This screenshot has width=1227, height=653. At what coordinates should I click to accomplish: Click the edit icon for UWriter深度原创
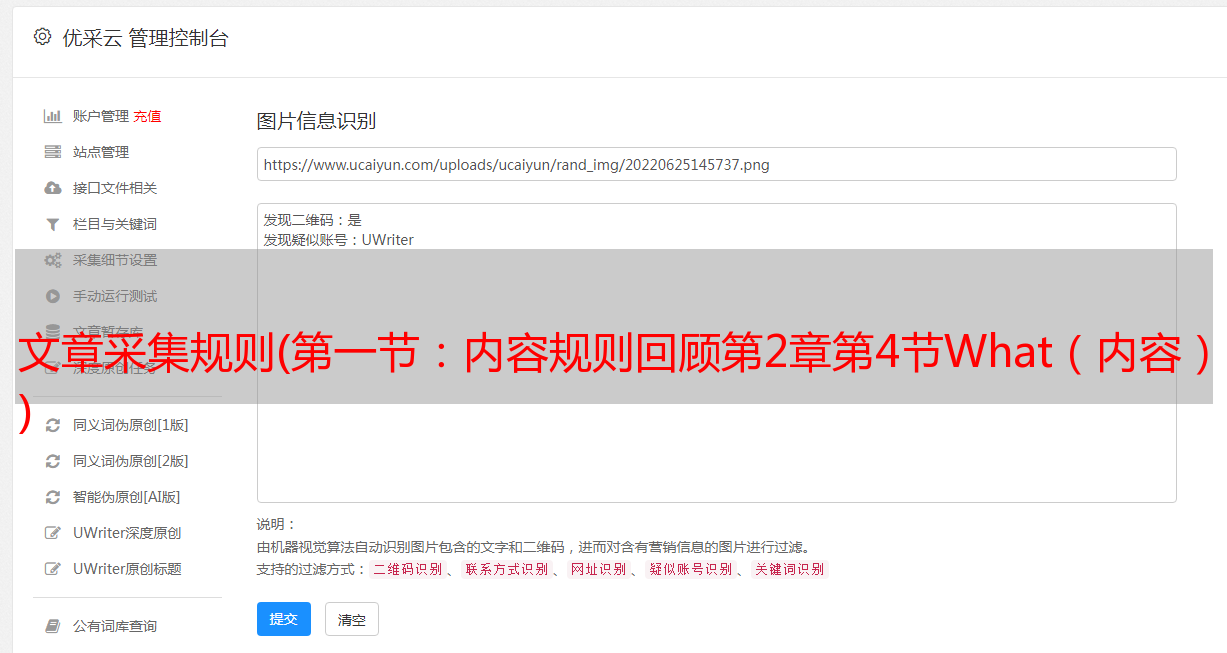tap(53, 533)
